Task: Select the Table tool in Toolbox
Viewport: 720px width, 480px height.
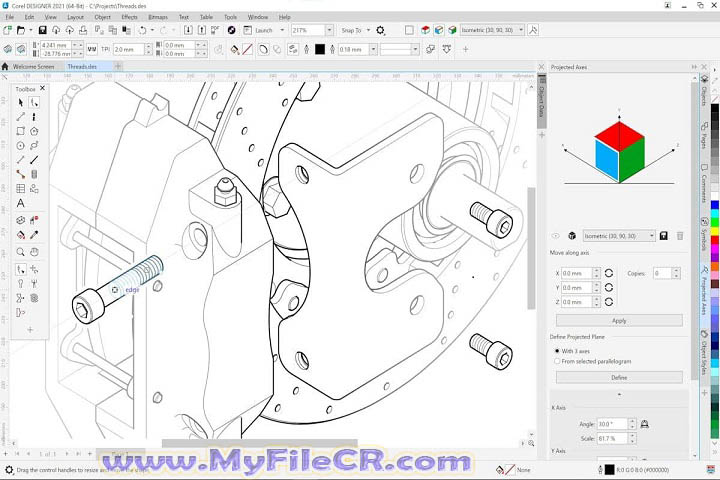Action: point(21,188)
